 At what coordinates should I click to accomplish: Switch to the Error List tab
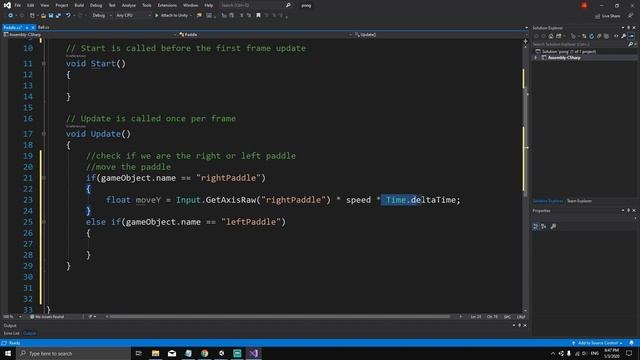click(x=11, y=333)
